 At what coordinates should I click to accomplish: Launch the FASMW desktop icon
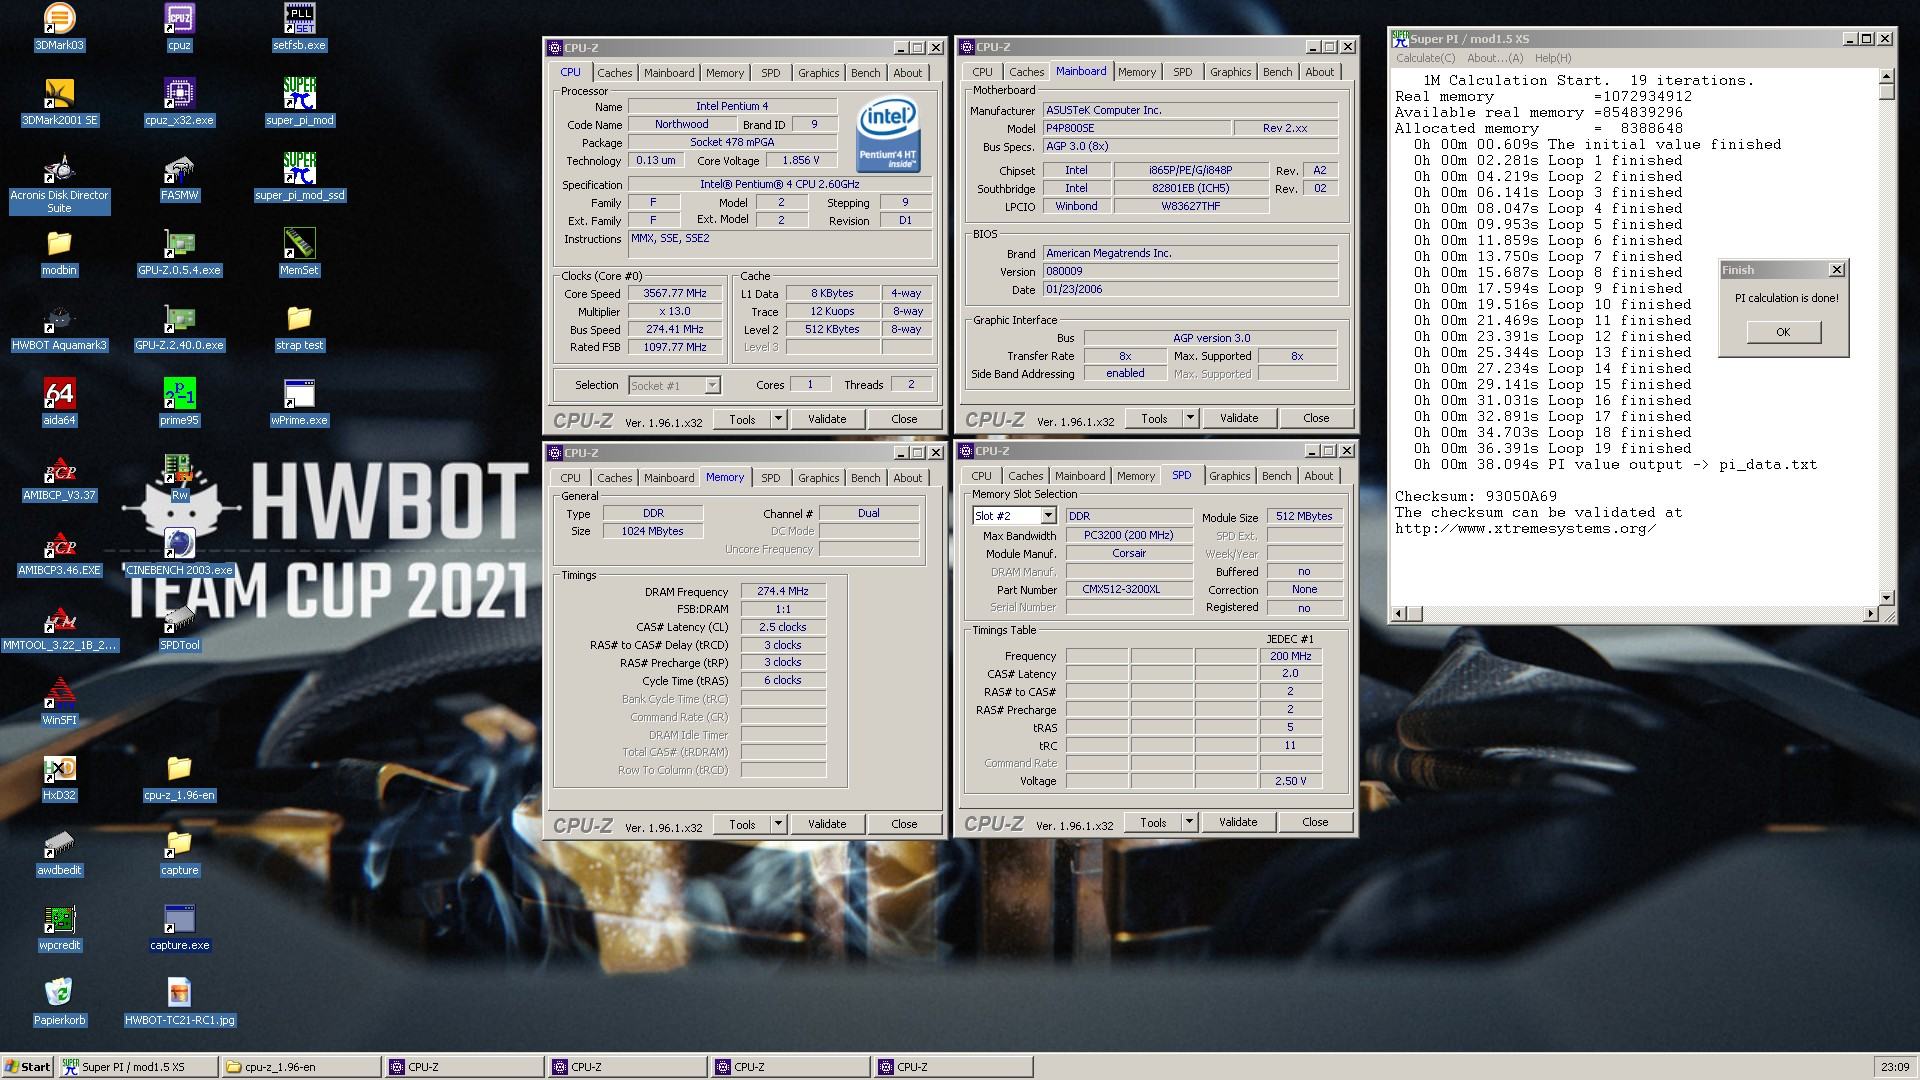[179, 177]
